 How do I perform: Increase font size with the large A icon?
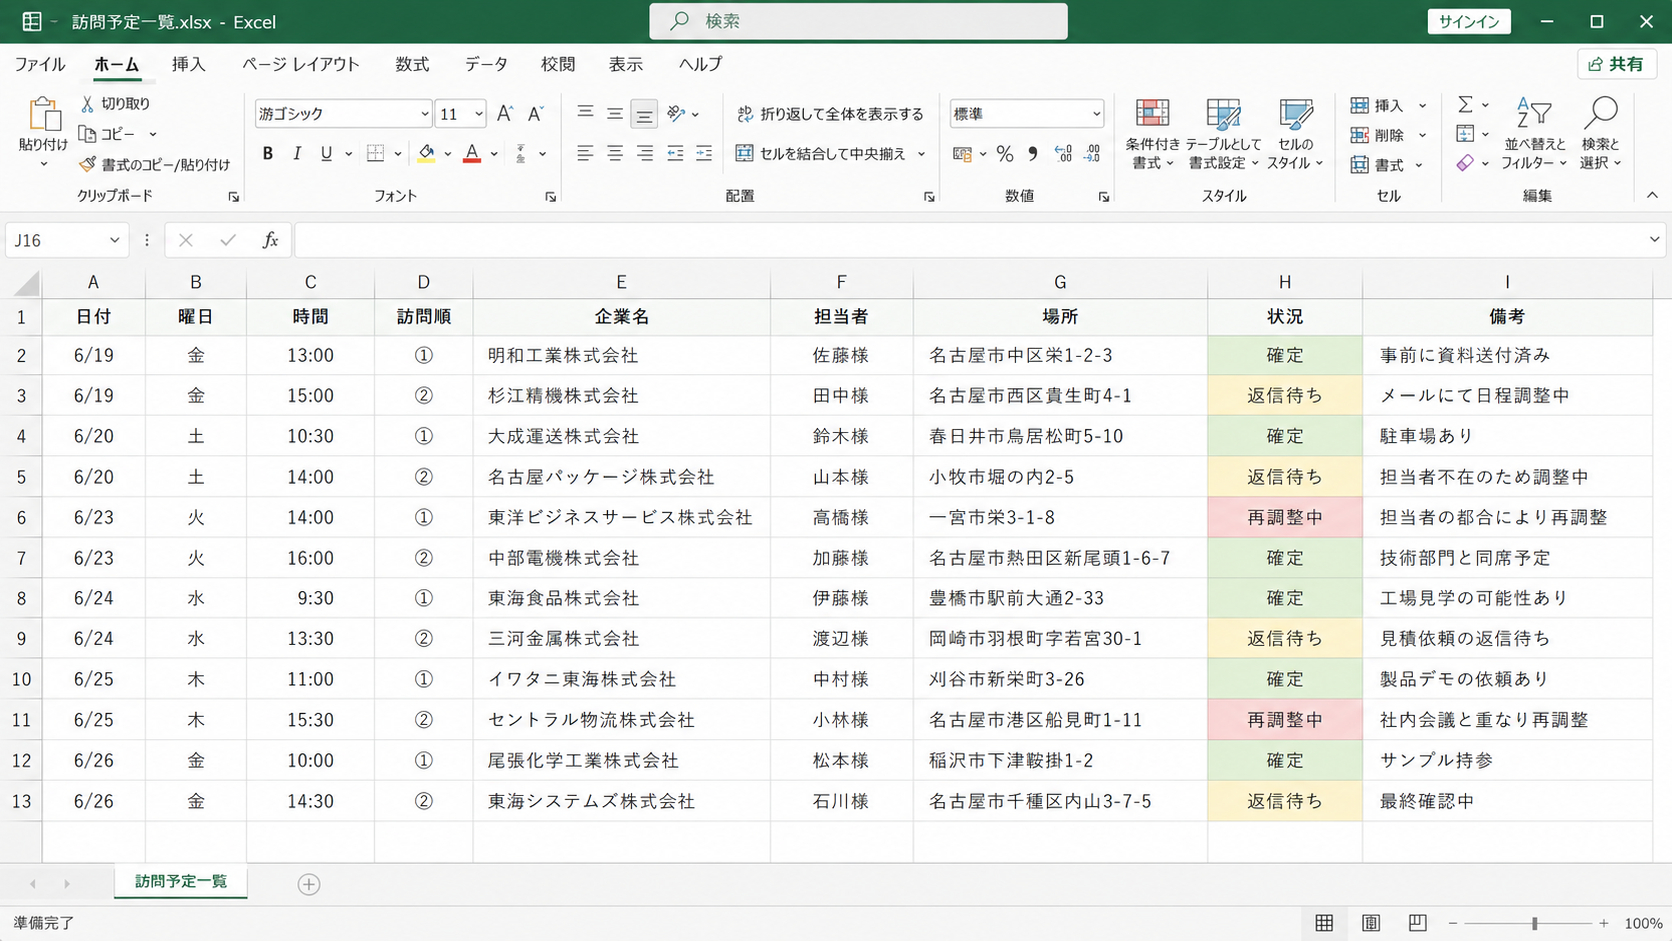[x=505, y=114]
